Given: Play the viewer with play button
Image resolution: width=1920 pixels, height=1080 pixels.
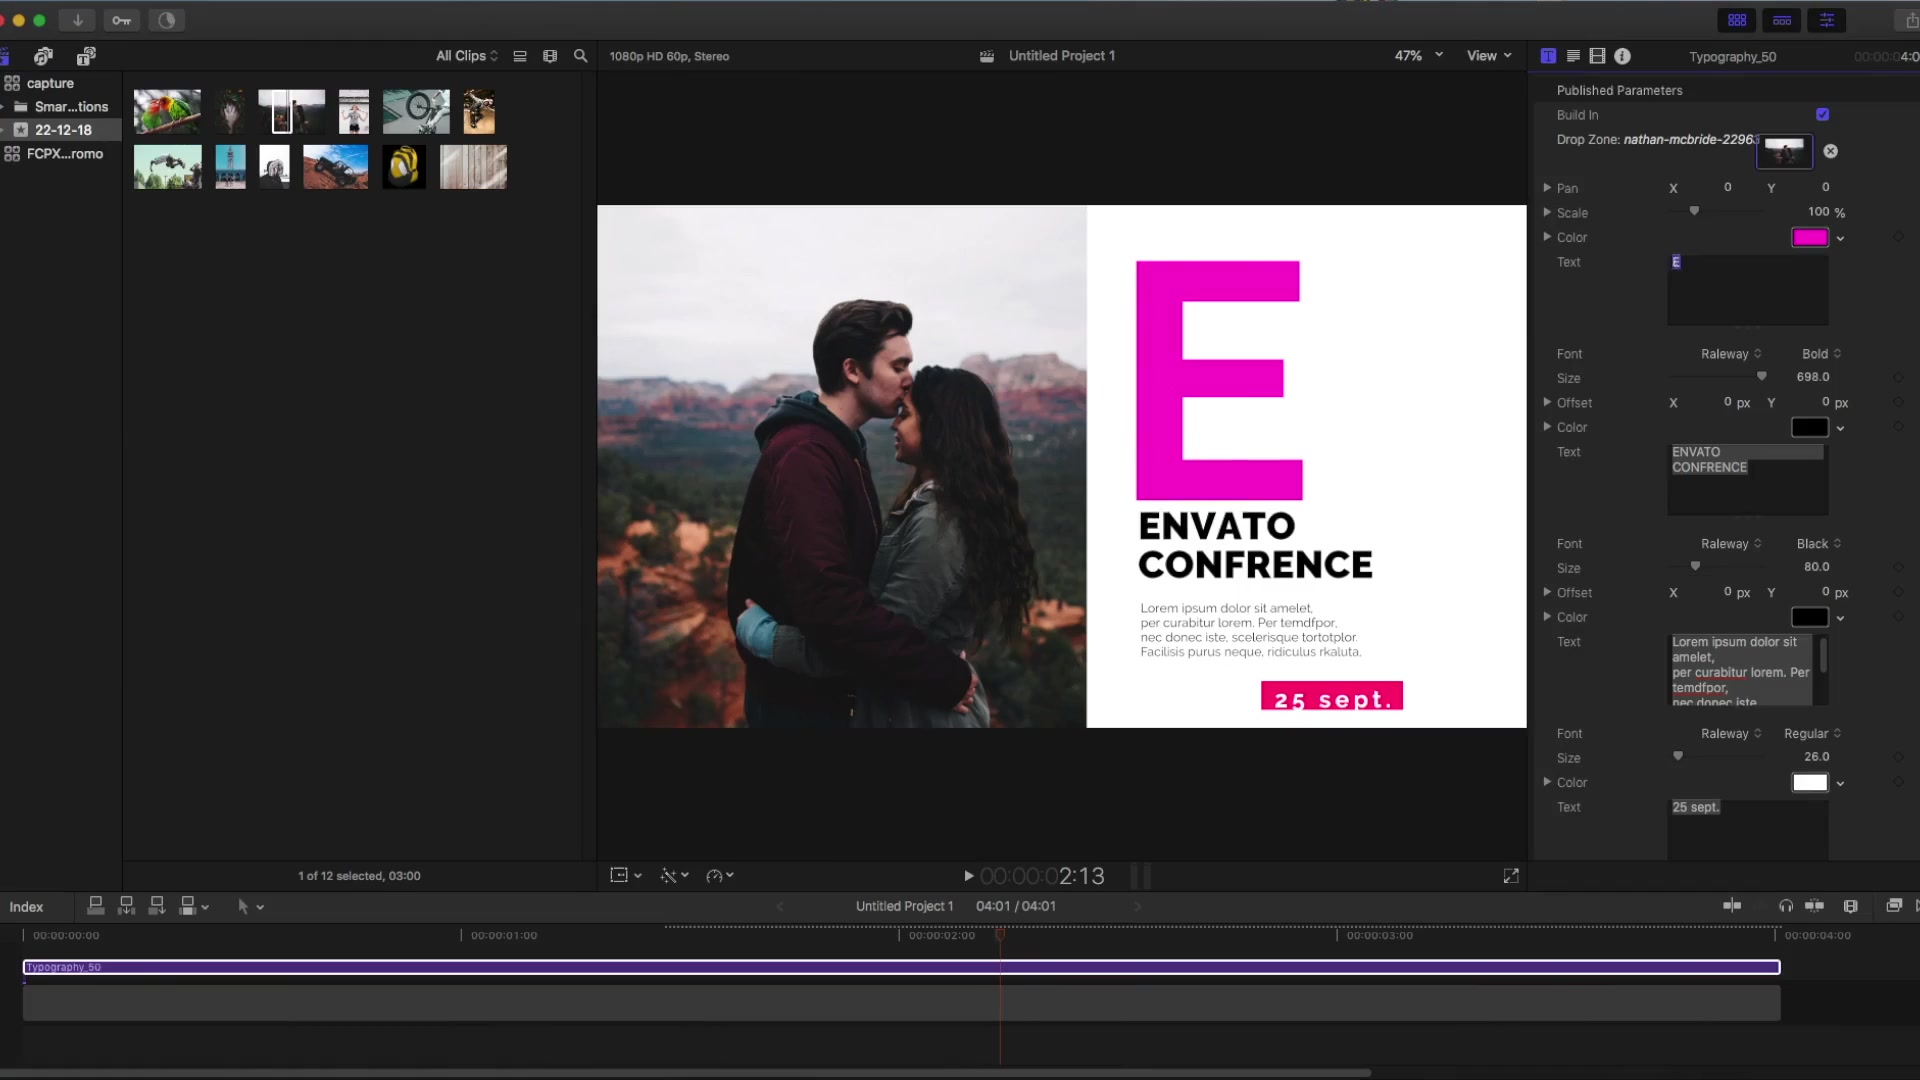Looking at the screenshot, I should coord(968,876).
